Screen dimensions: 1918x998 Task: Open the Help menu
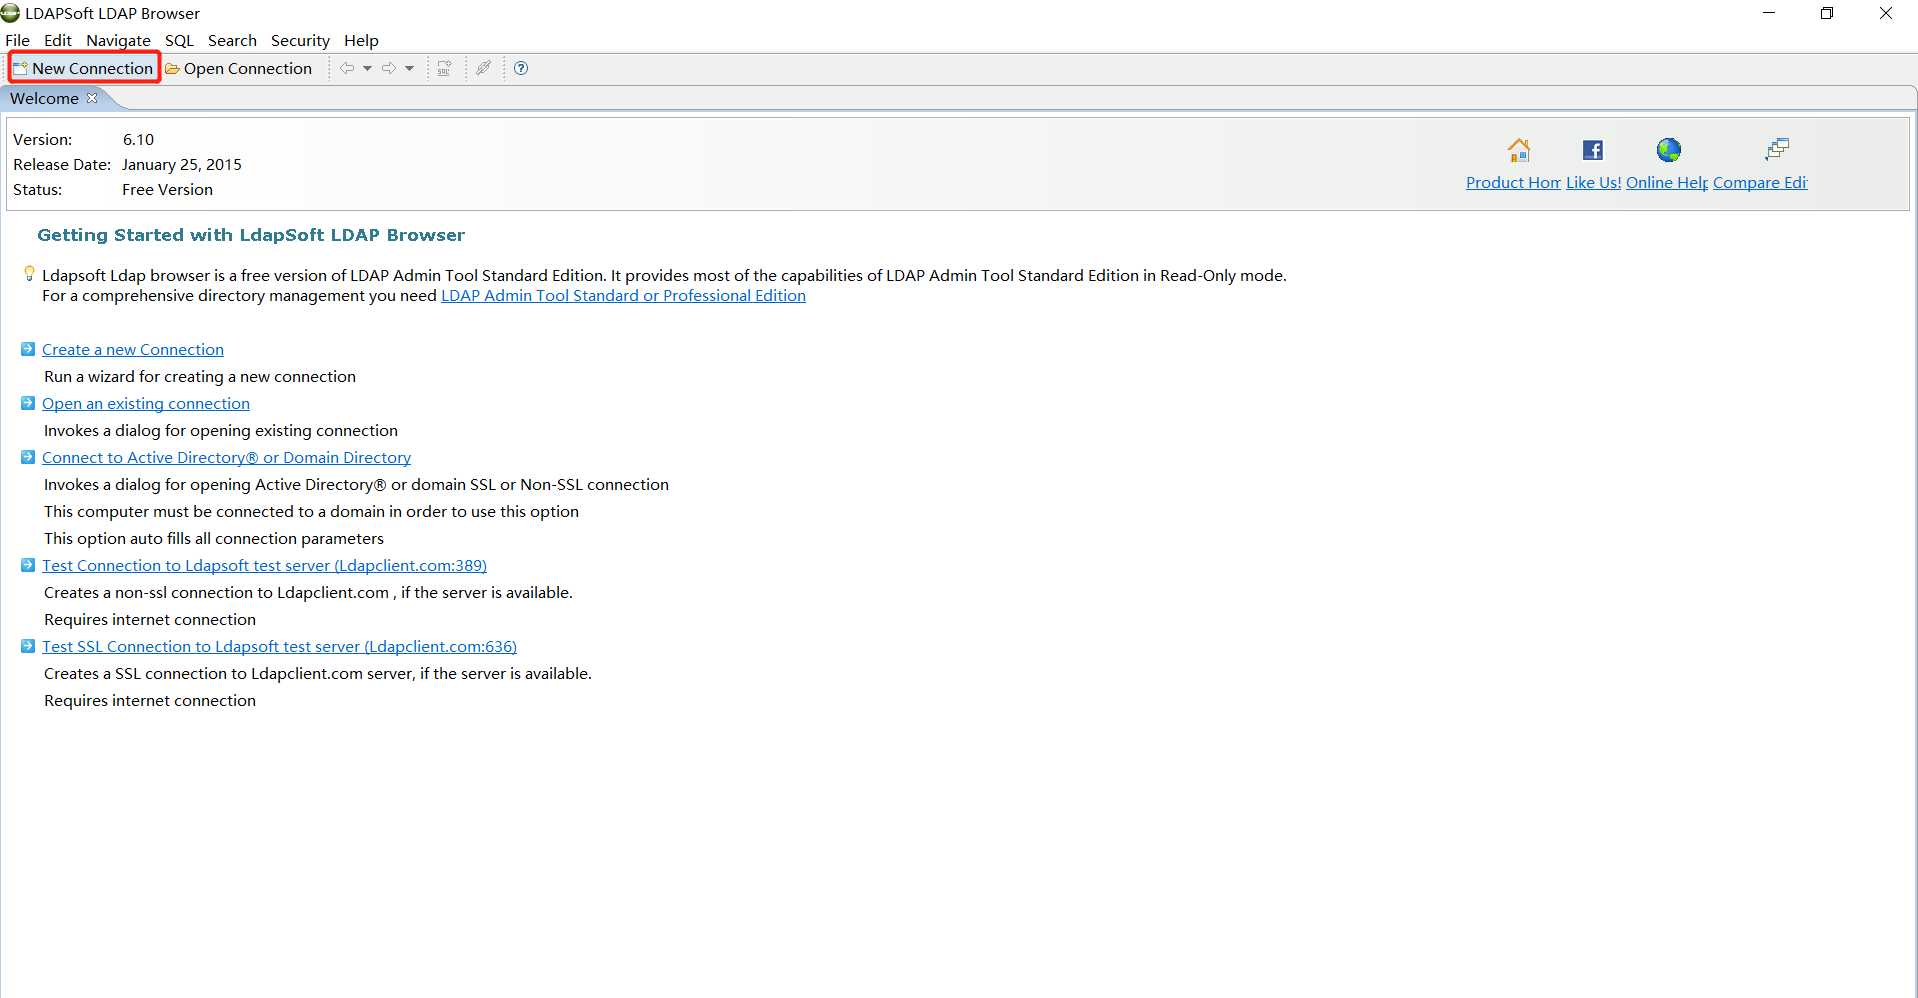click(361, 40)
